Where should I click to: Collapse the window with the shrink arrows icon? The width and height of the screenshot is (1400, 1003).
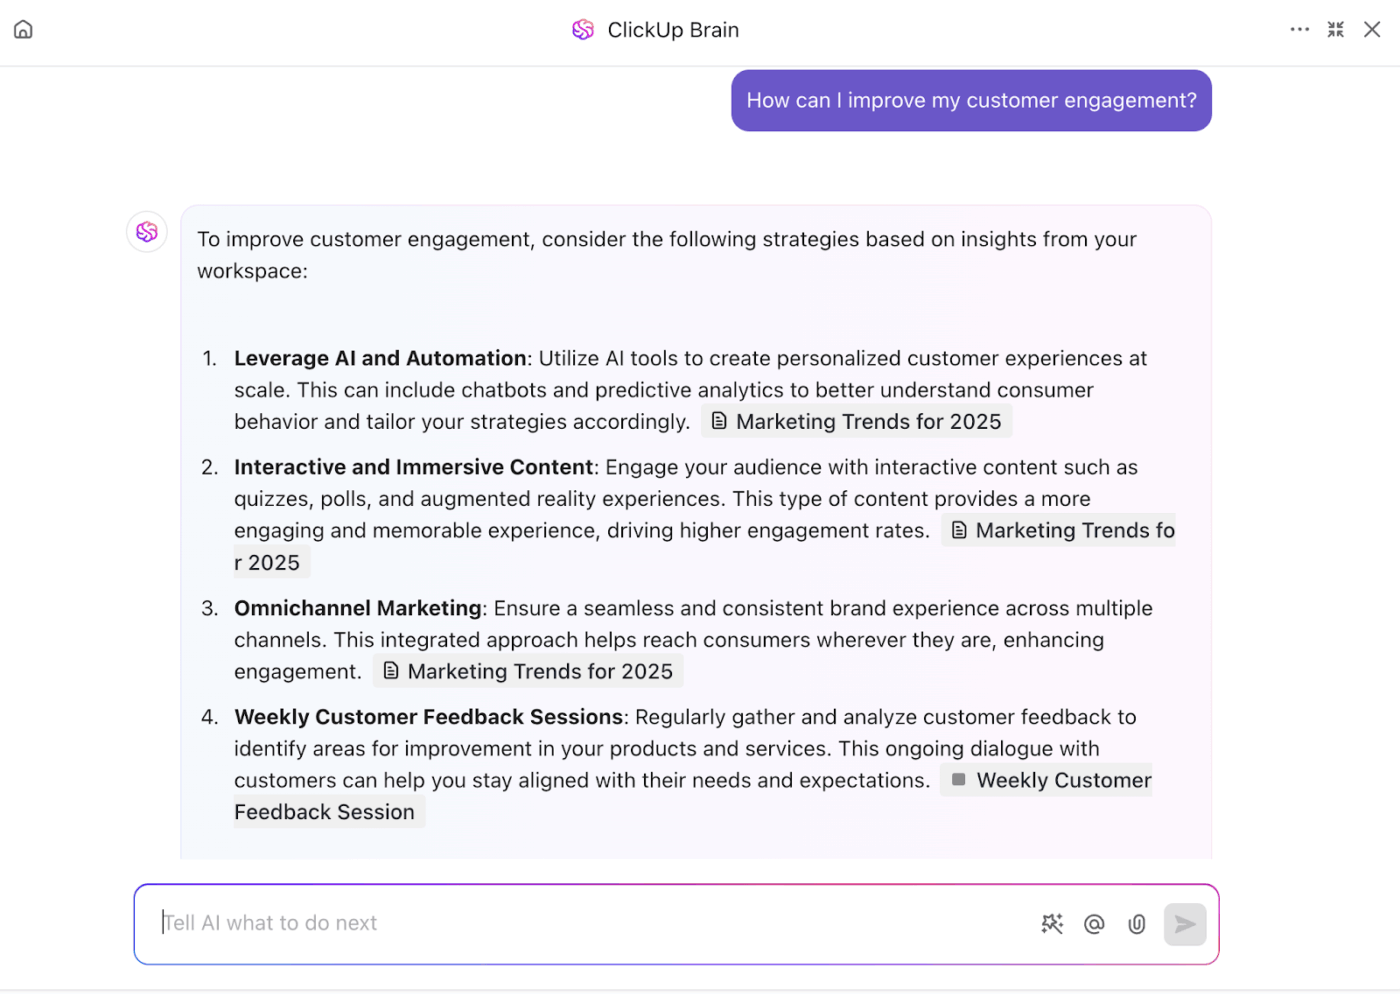point(1335,29)
